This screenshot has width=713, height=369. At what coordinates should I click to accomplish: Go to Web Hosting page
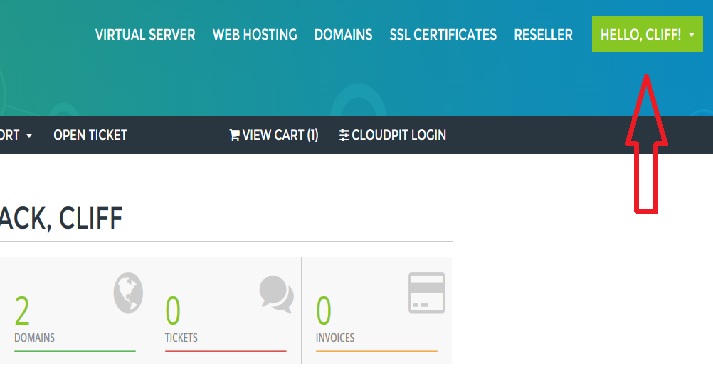255,35
